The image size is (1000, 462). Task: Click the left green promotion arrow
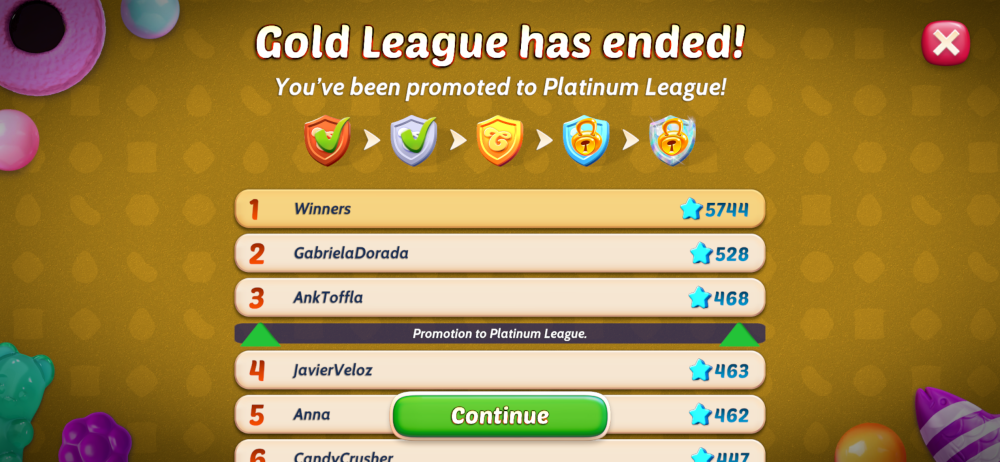coord(260,336)
